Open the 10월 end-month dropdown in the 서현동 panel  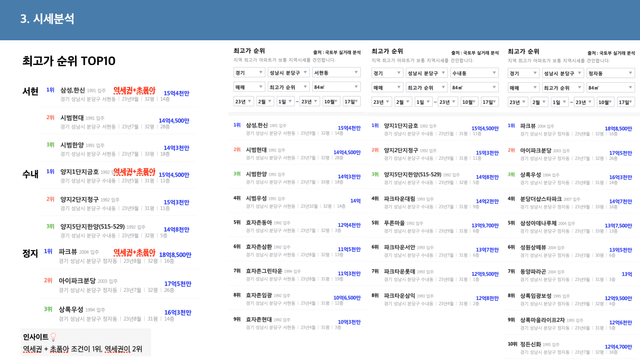331,102
